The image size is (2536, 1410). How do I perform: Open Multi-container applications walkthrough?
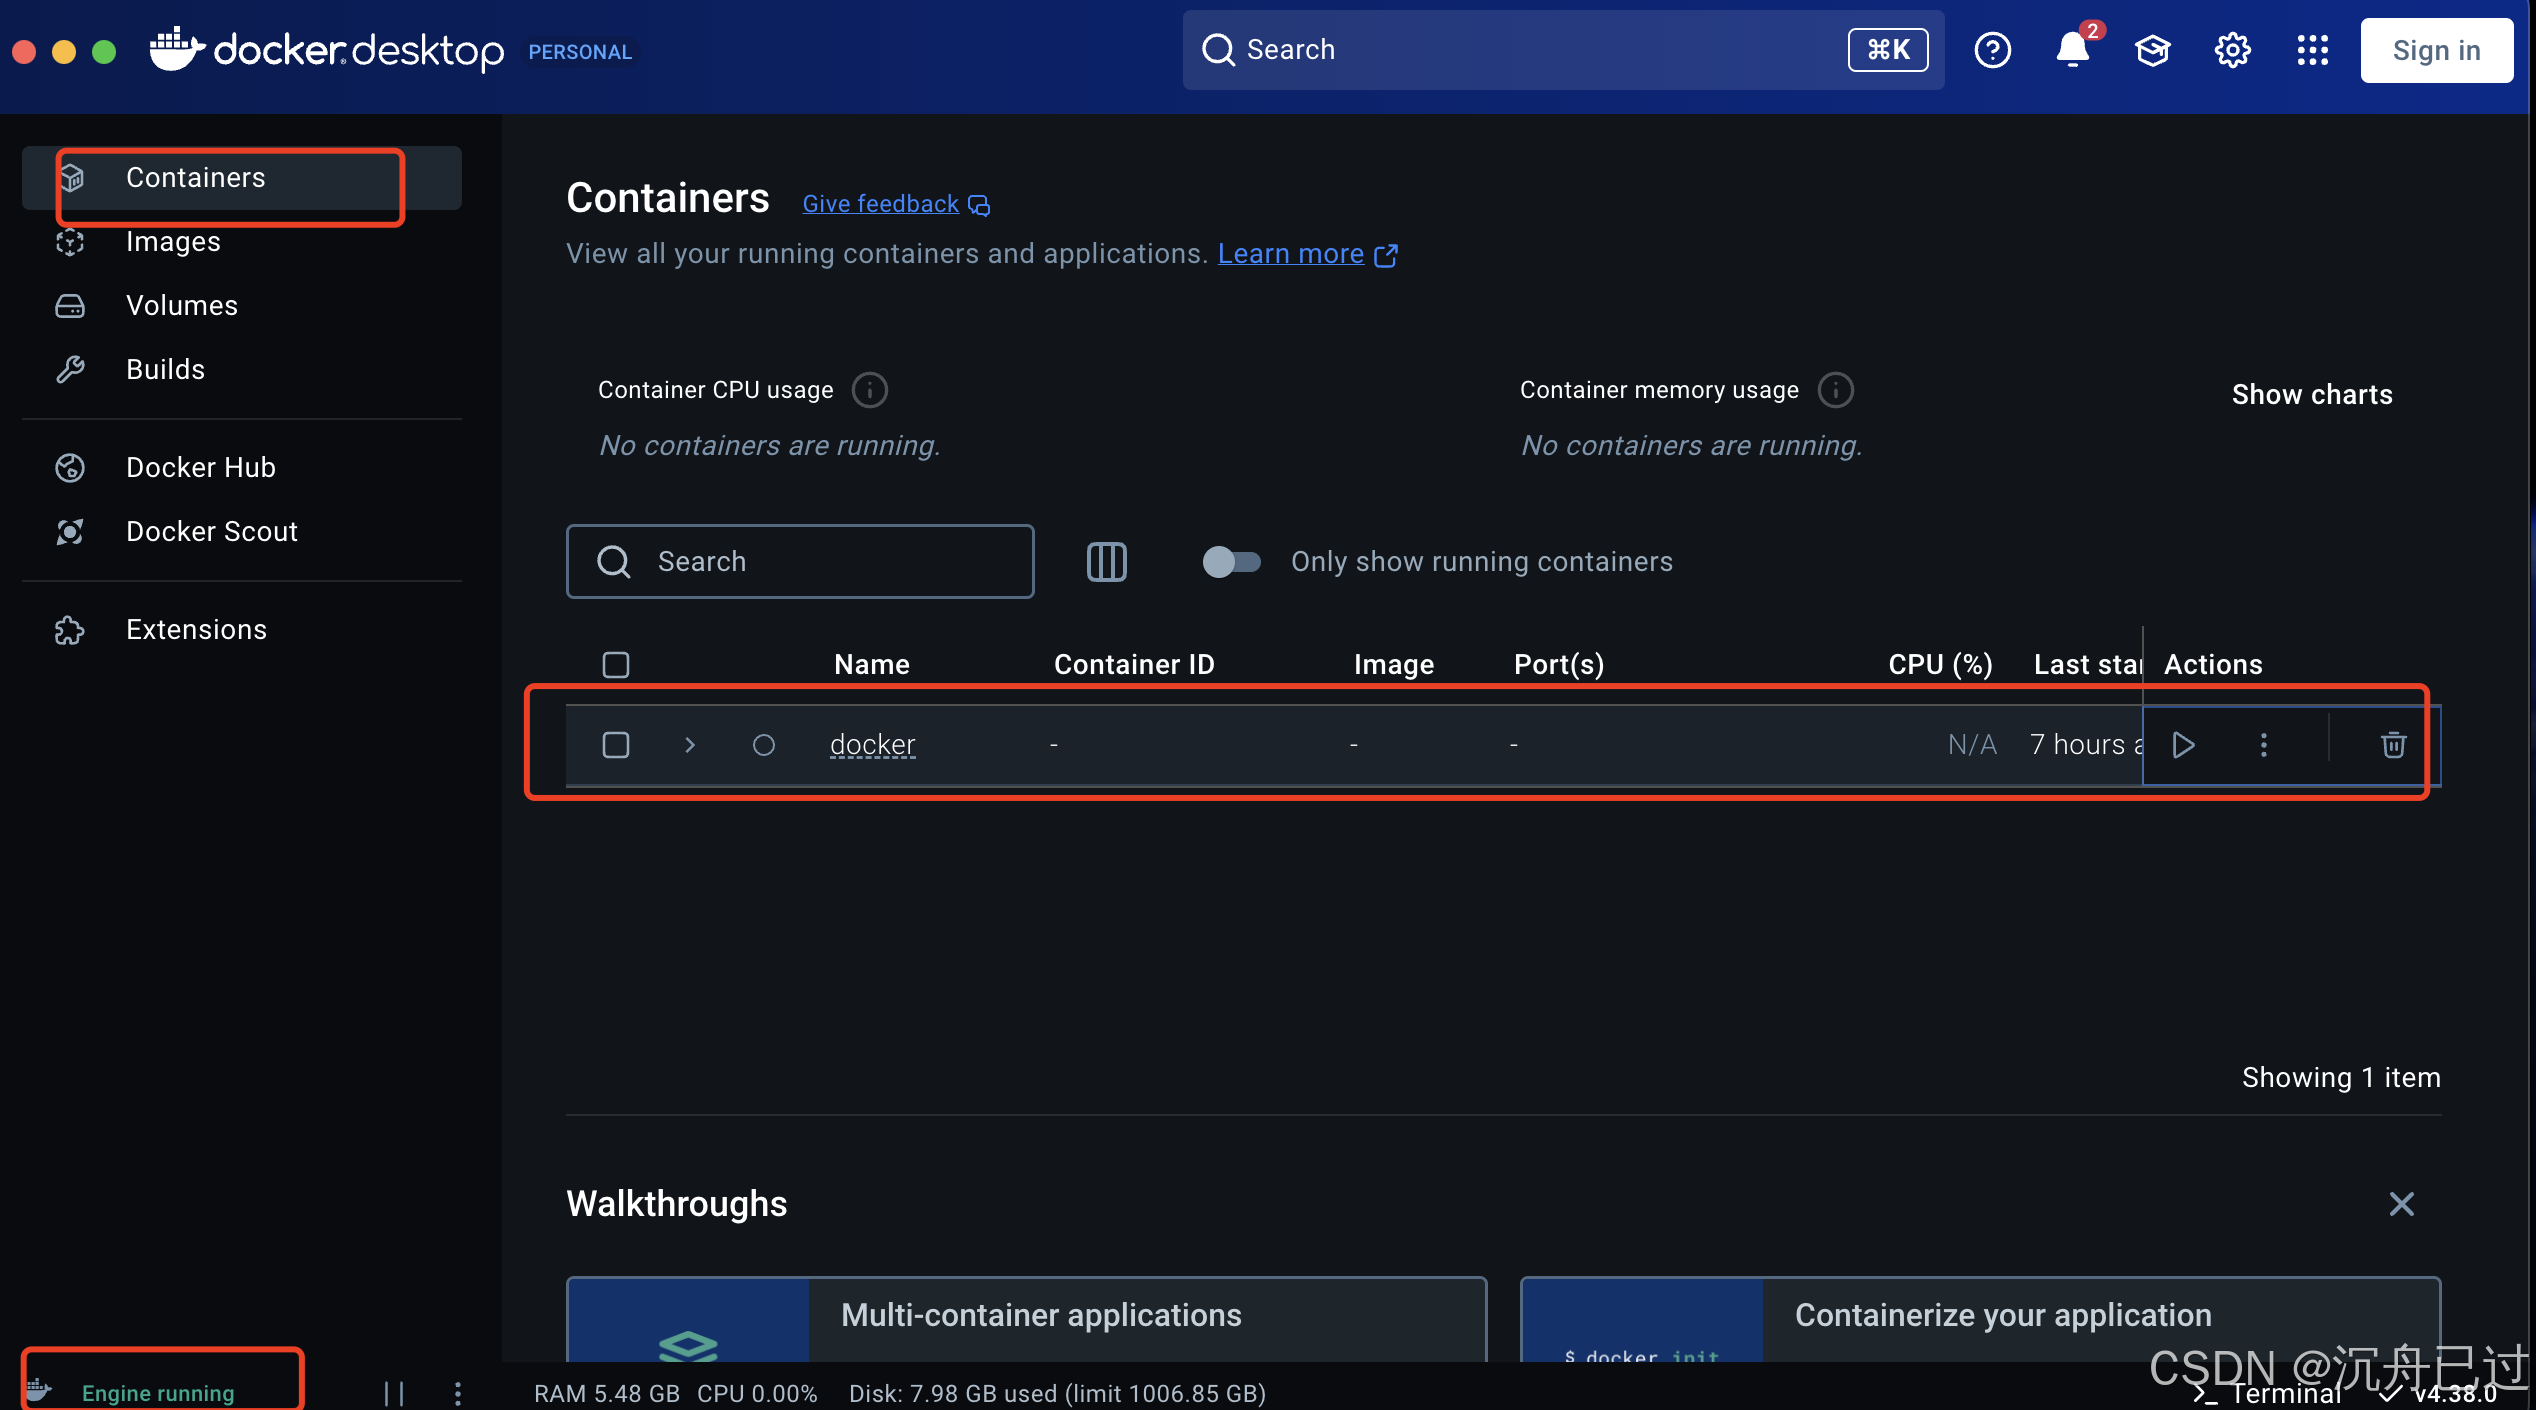point(1027,1320)
